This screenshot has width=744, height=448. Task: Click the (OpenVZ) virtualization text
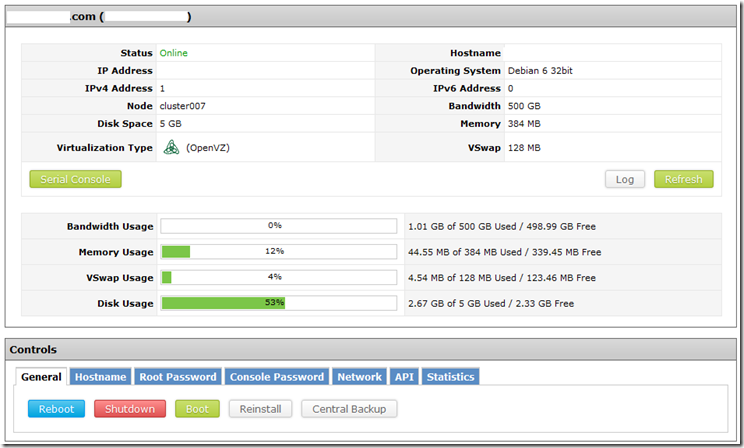[208, 148]
